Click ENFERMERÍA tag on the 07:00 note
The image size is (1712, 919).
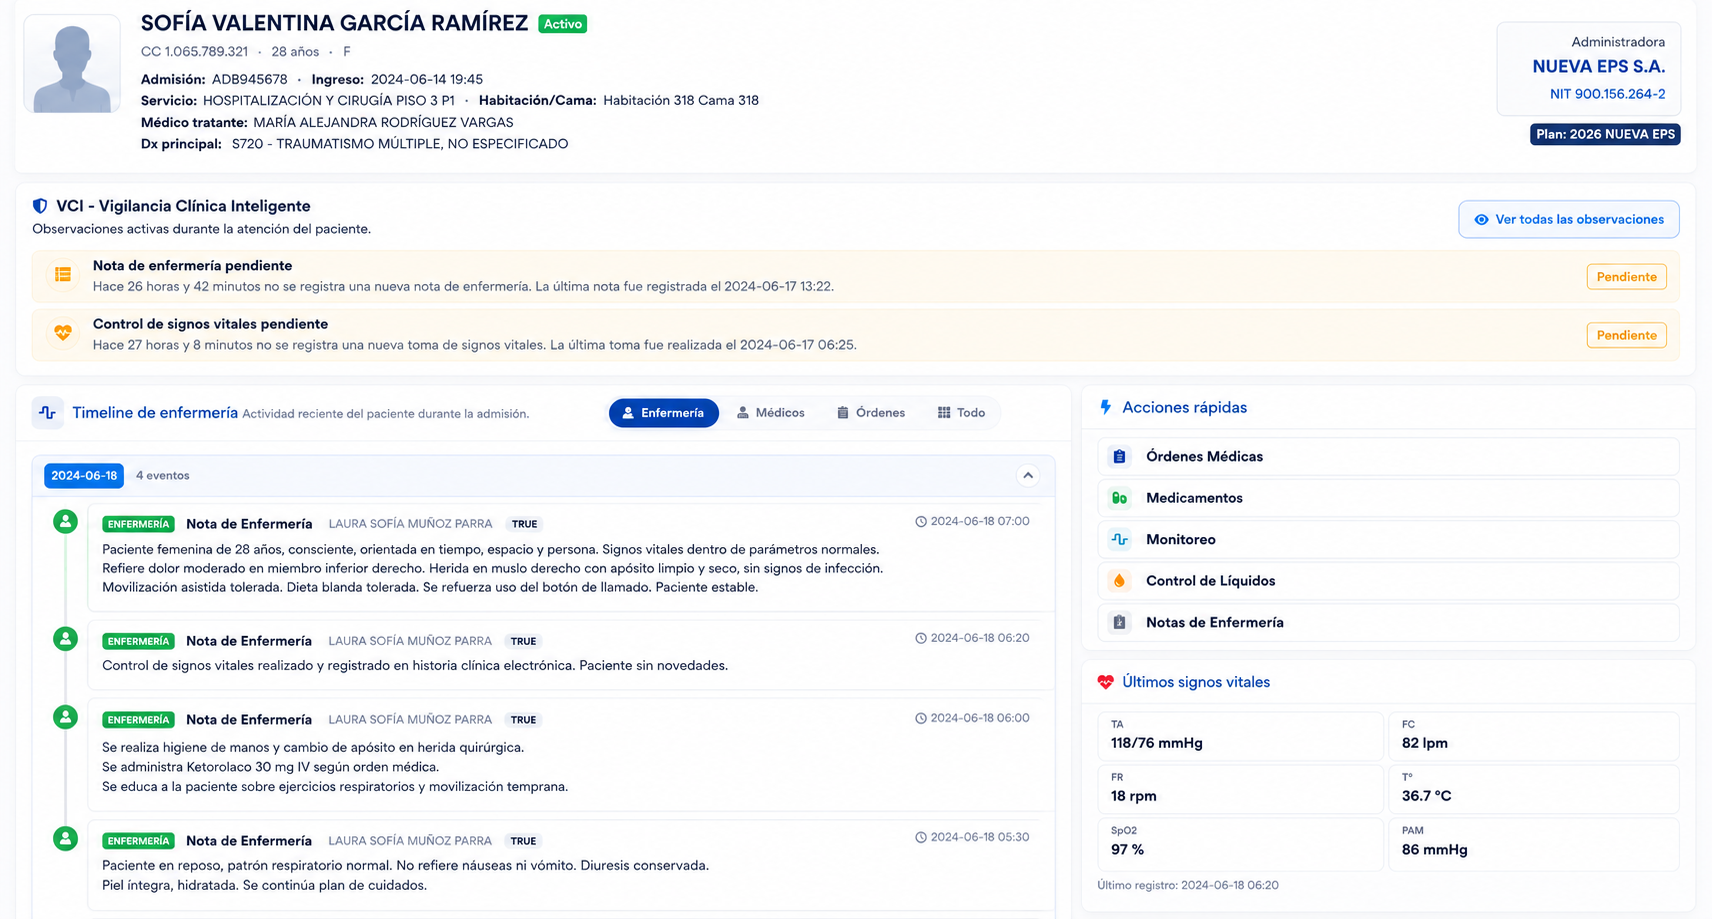click(138, 524)
